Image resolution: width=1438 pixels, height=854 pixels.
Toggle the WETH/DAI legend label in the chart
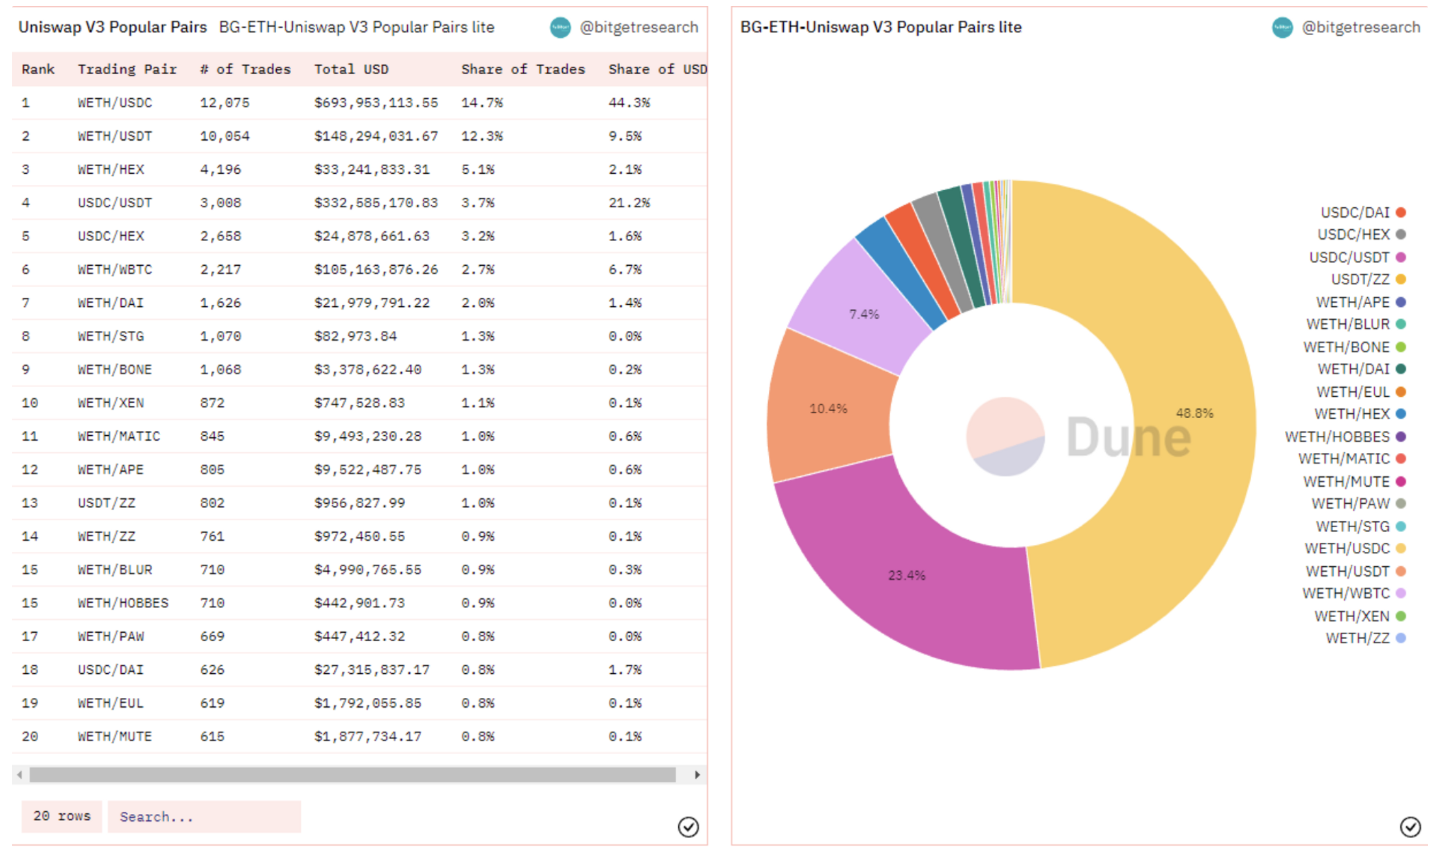click(x=1353, y=369)
